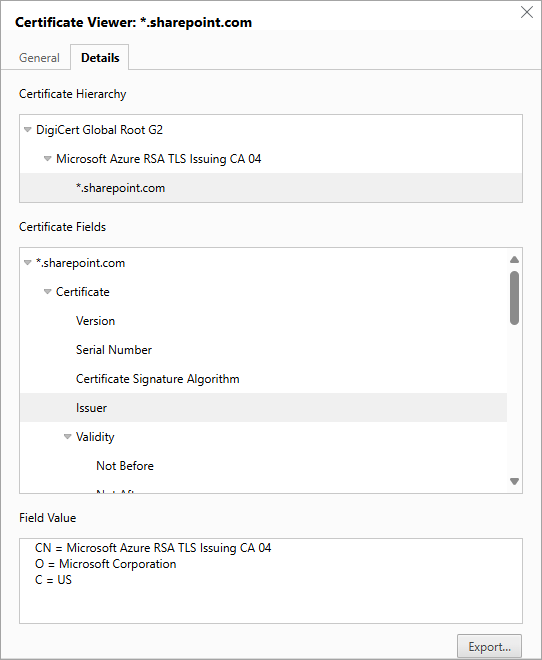Click the scroll up arrow in Certificate Fields
Image resolution: width=542 pixels, height=660 pixels.
click(x=514, y=260)
